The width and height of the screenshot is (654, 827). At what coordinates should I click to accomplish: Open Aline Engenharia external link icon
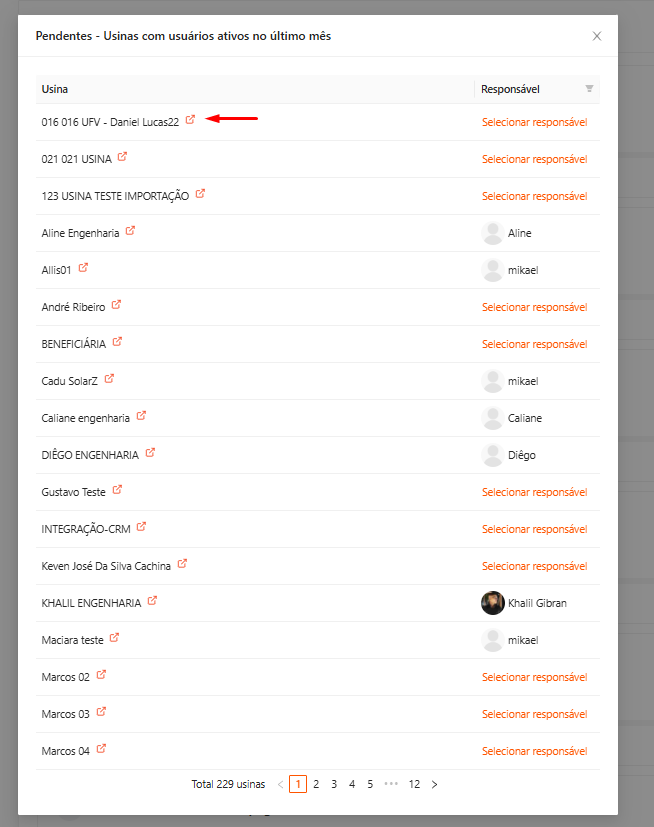point(130,230)
